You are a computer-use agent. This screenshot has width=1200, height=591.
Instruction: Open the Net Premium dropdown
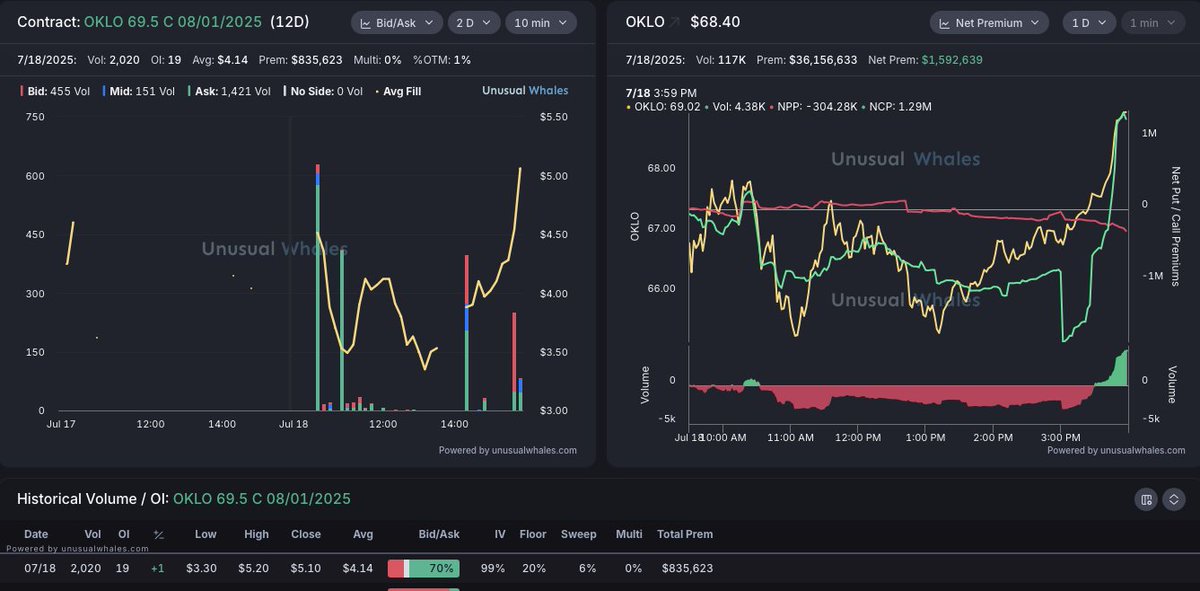tap(989, 22)
